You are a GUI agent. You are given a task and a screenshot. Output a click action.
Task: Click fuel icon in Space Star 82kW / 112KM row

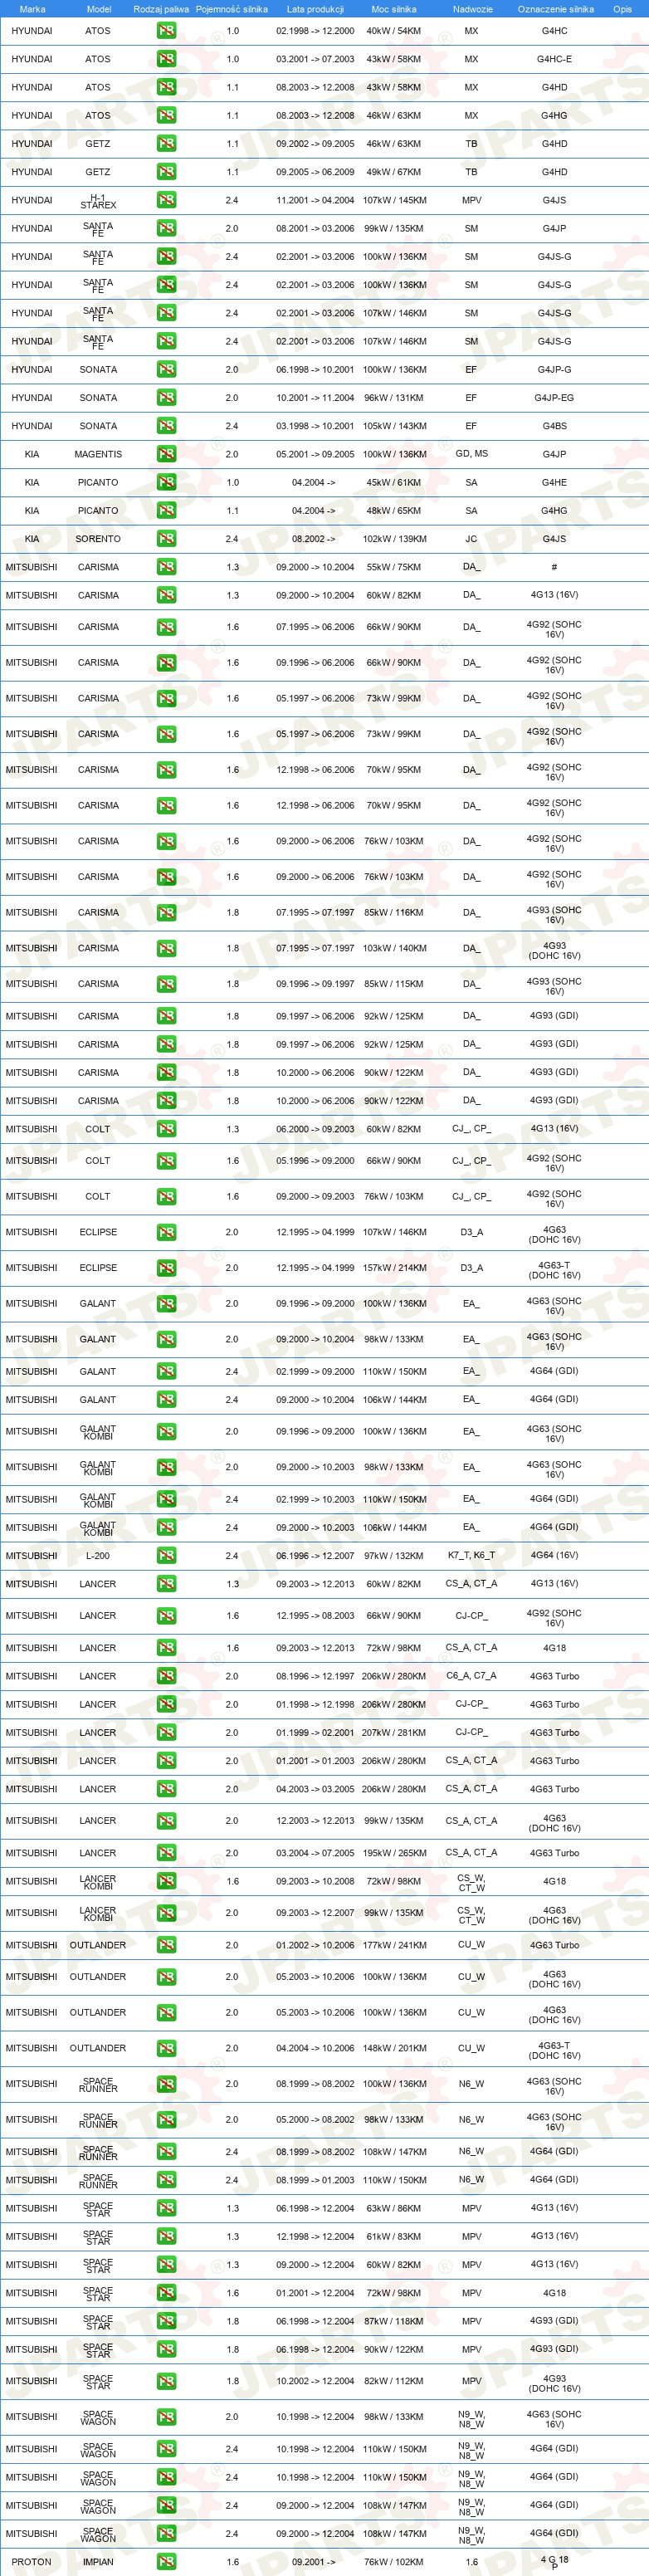click(166, 2381)
